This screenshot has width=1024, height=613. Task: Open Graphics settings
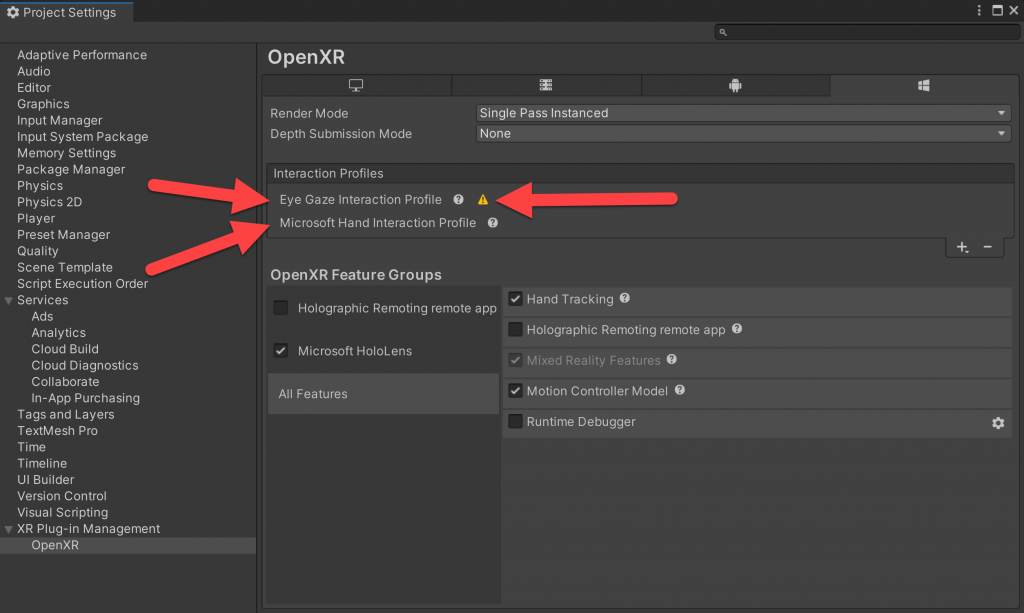43,104
